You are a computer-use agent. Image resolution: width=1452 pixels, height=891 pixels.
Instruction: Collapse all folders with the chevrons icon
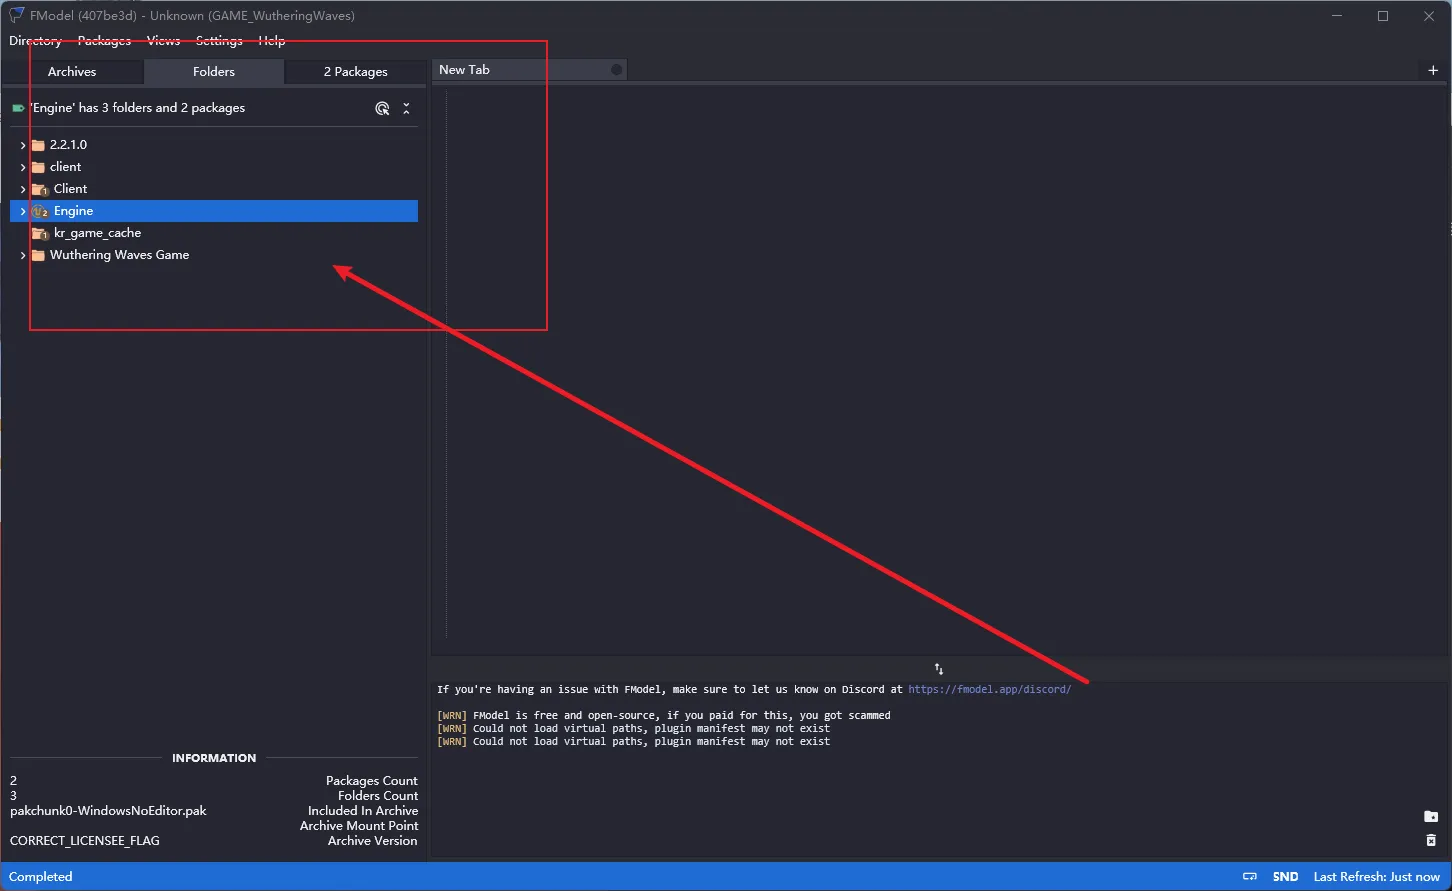pyautogui.click(x=406, y=108)
